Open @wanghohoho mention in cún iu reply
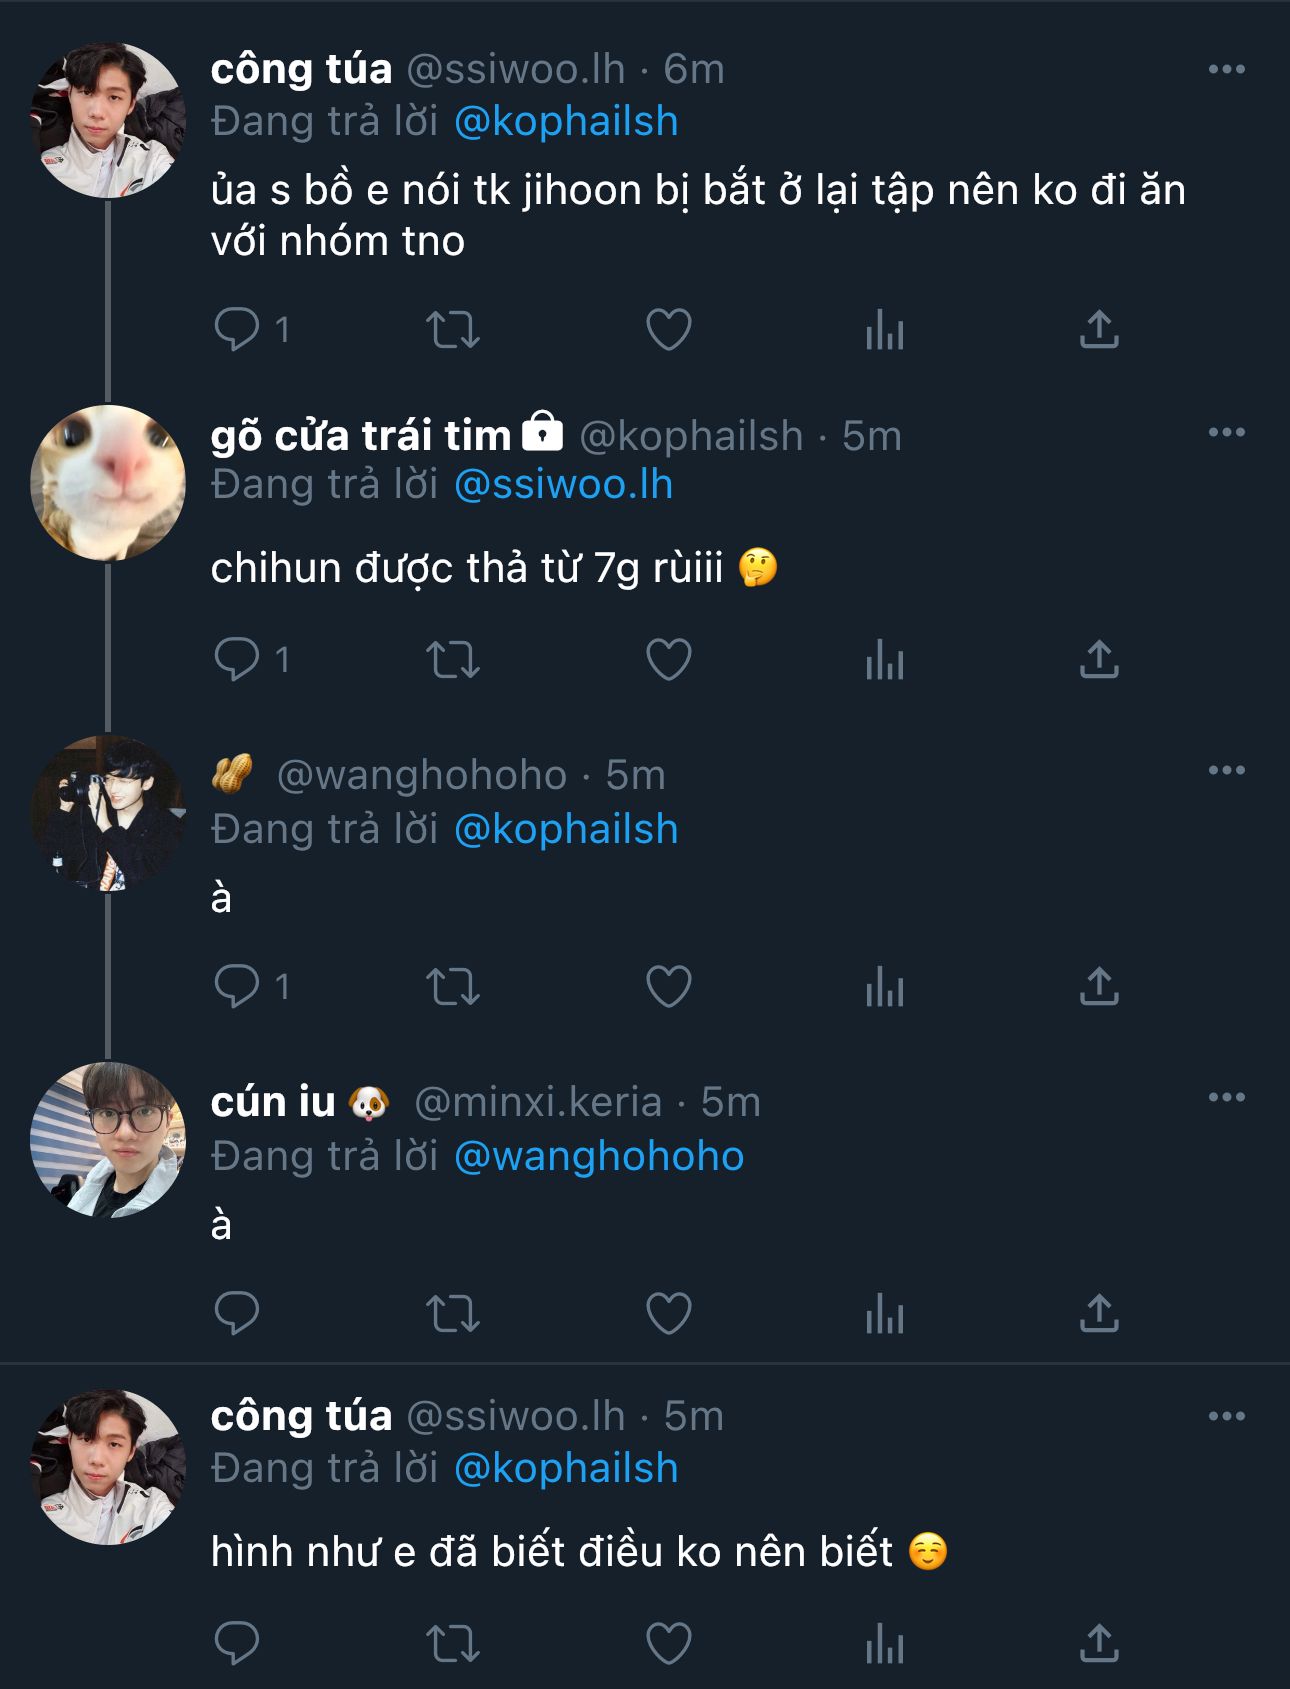Screen dimensions: 1290x1689 click(599, 1156)
